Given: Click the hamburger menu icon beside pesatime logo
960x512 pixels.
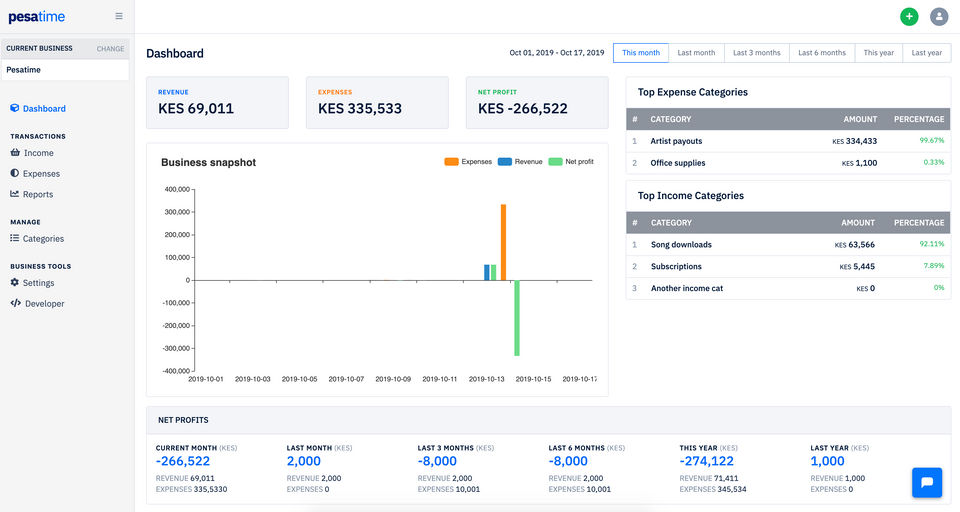Looking at the screenshot, I should point(119,16).
